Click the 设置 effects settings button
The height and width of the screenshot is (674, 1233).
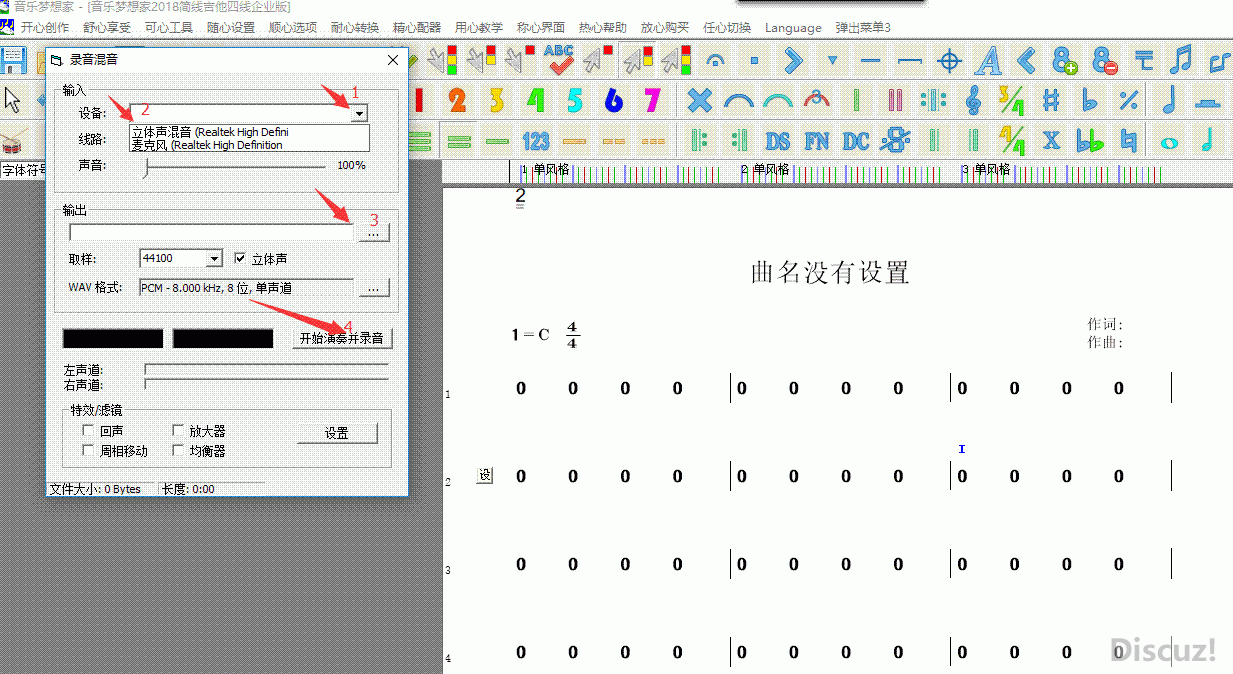pyautogui.click(x=337, y=433)
